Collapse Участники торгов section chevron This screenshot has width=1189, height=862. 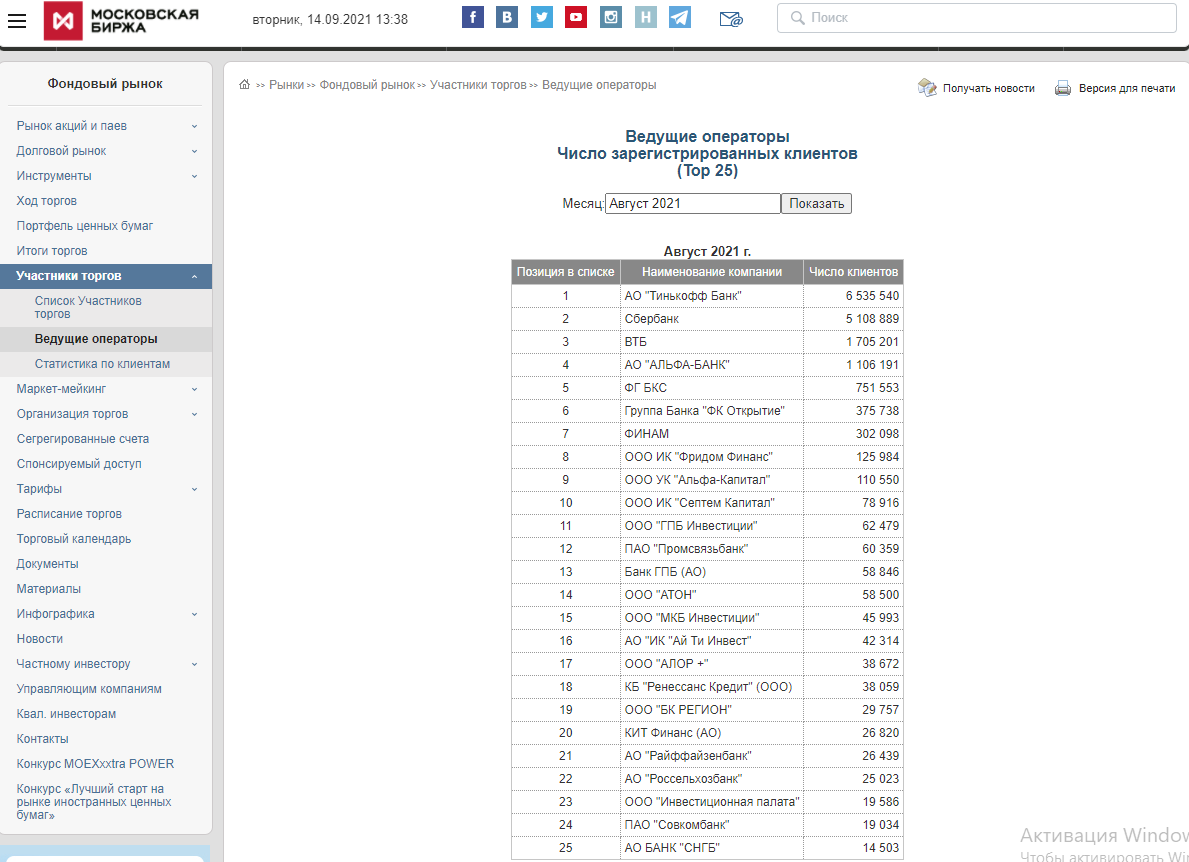pyautogui.click(x=194, y=277)
